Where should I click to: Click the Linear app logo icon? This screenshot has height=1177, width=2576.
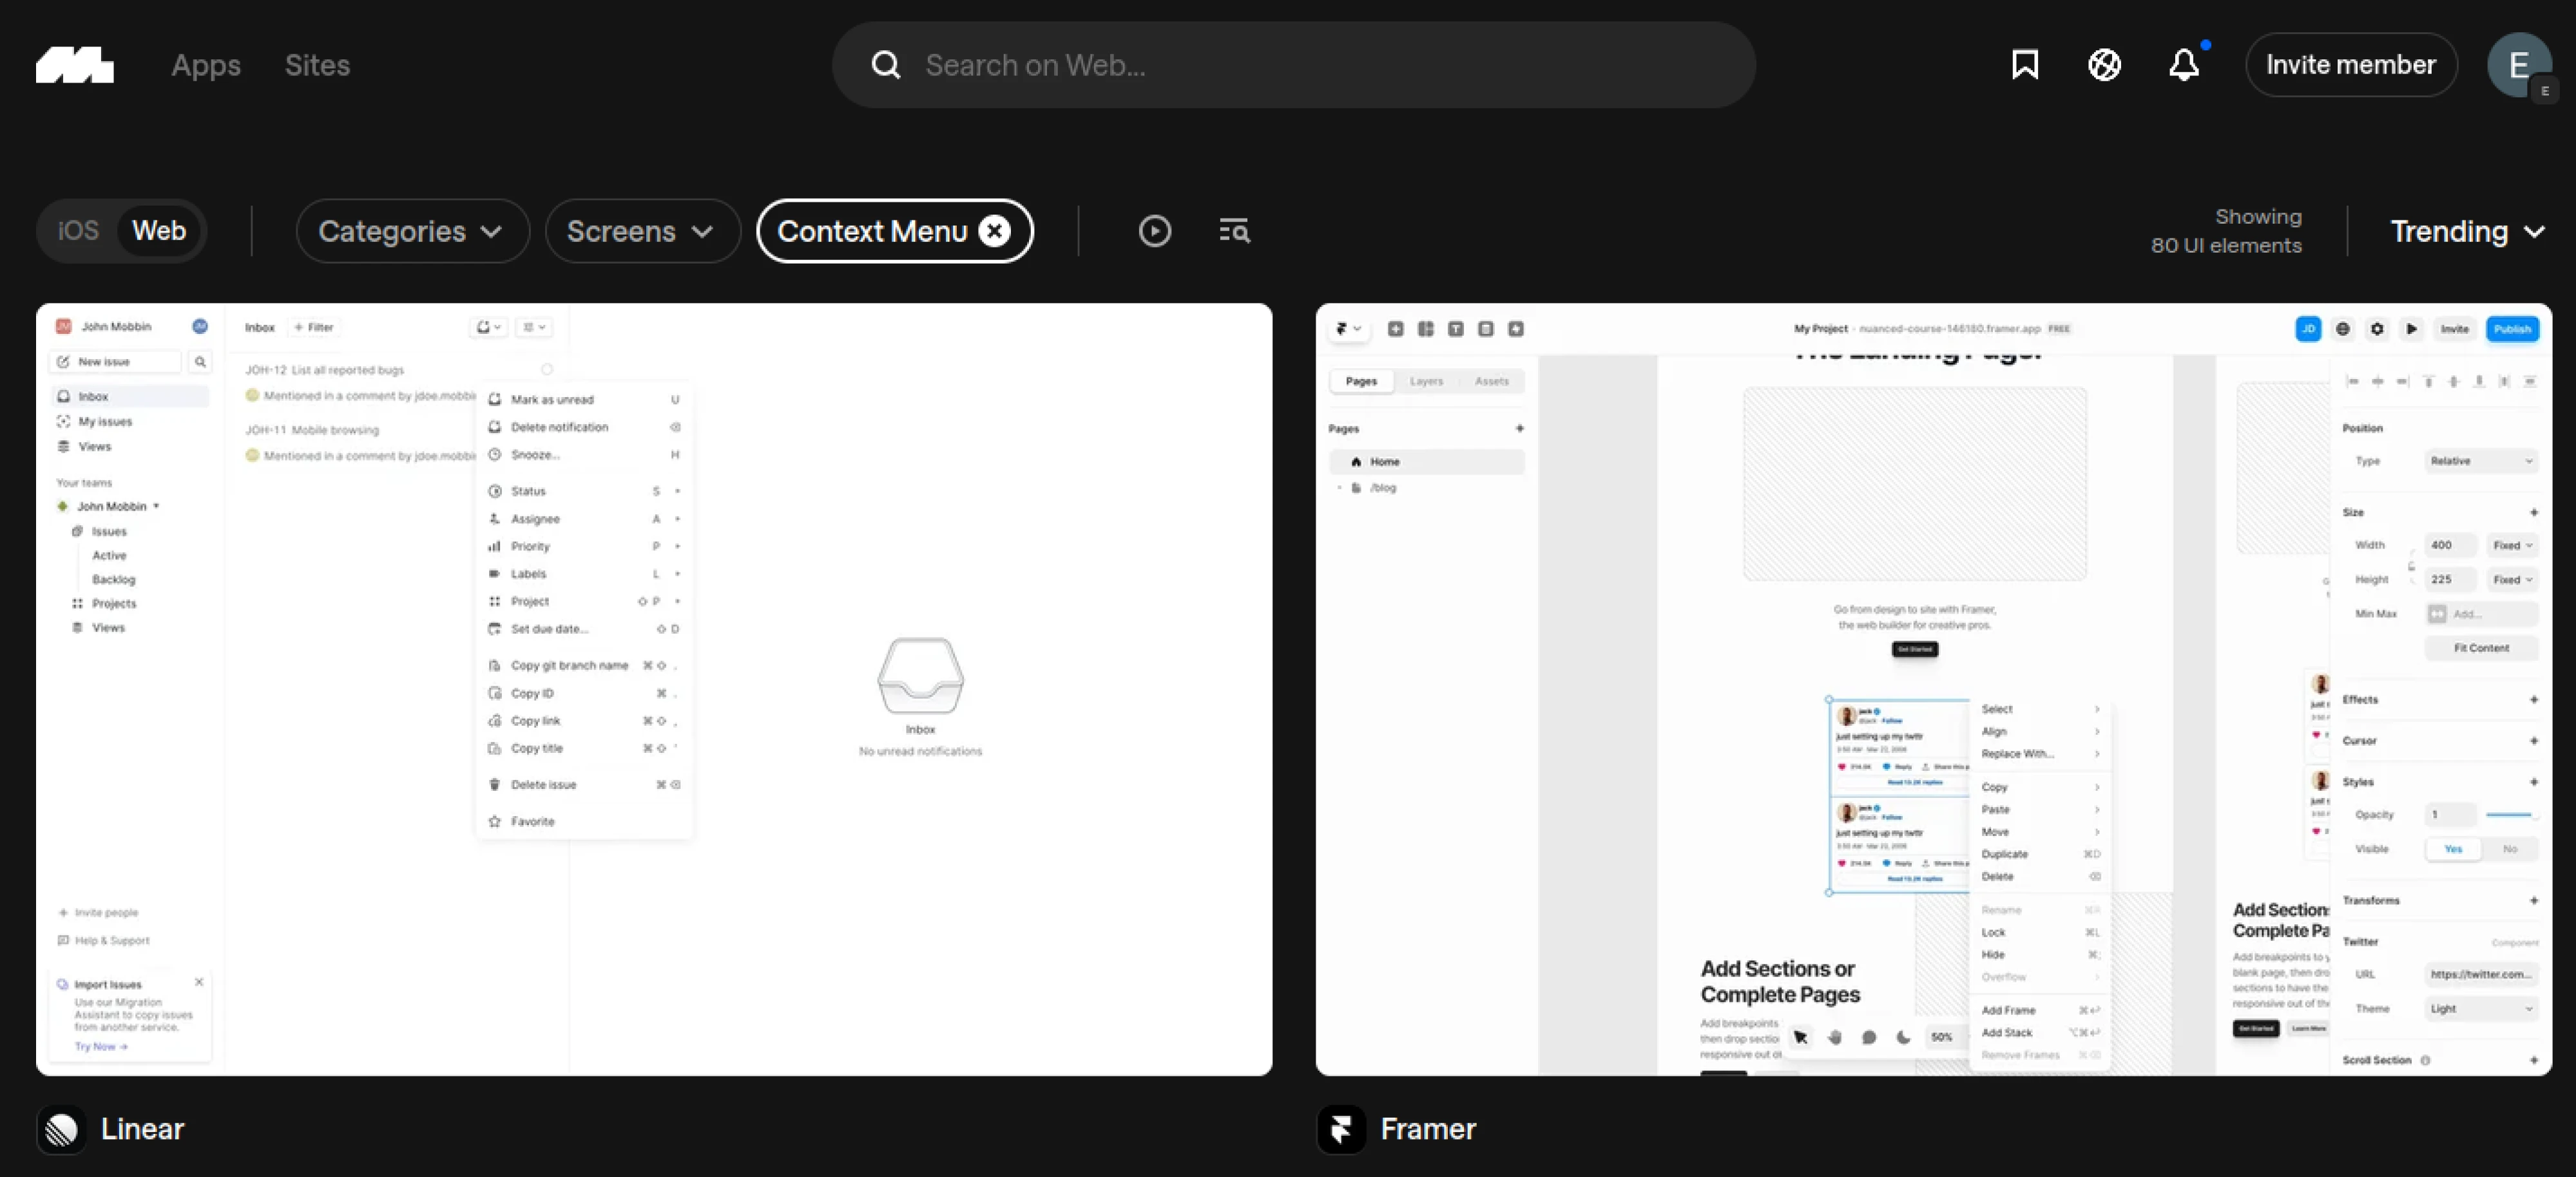[61, 1130]
